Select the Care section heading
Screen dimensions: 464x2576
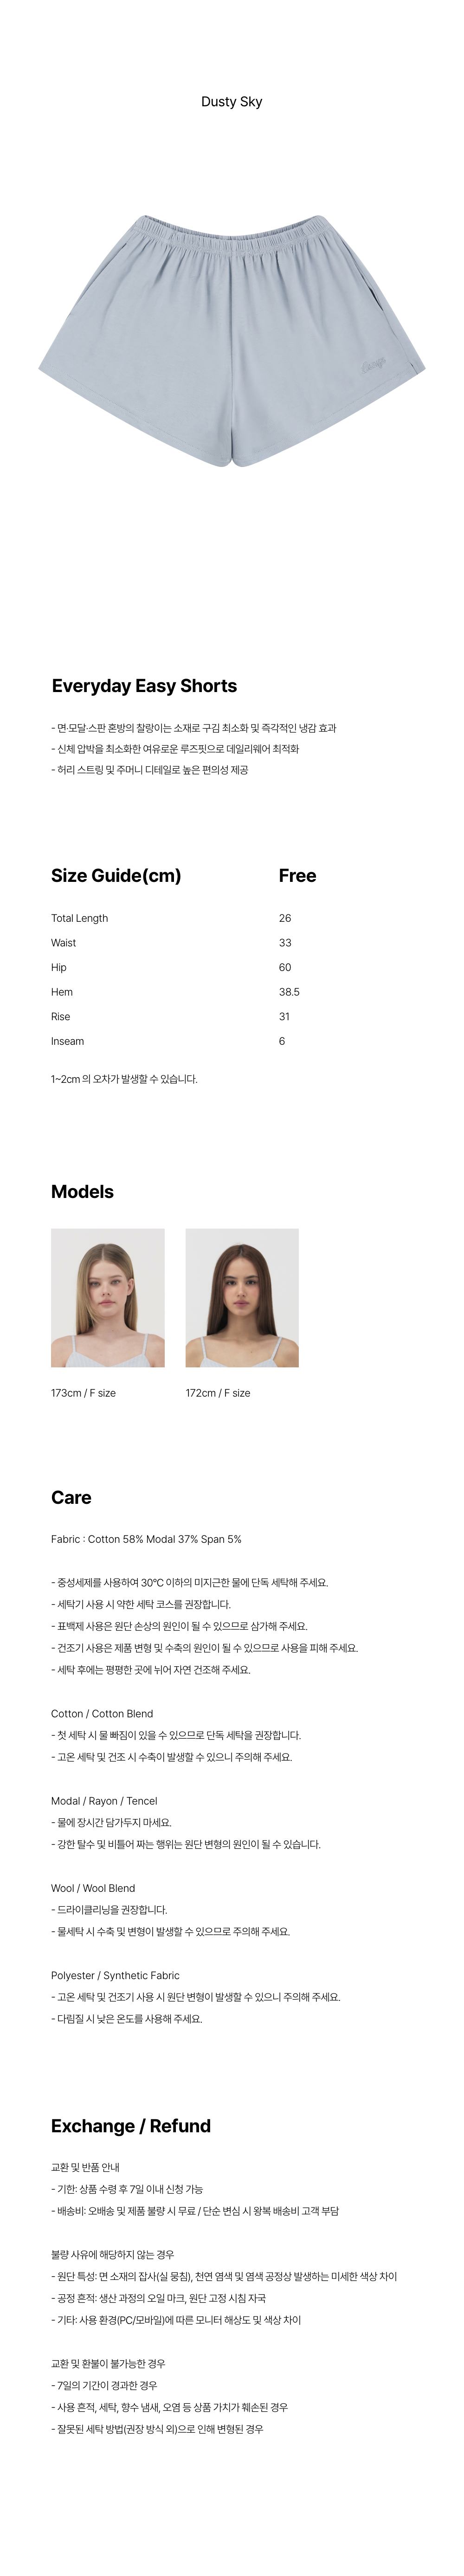[71, 1497]
